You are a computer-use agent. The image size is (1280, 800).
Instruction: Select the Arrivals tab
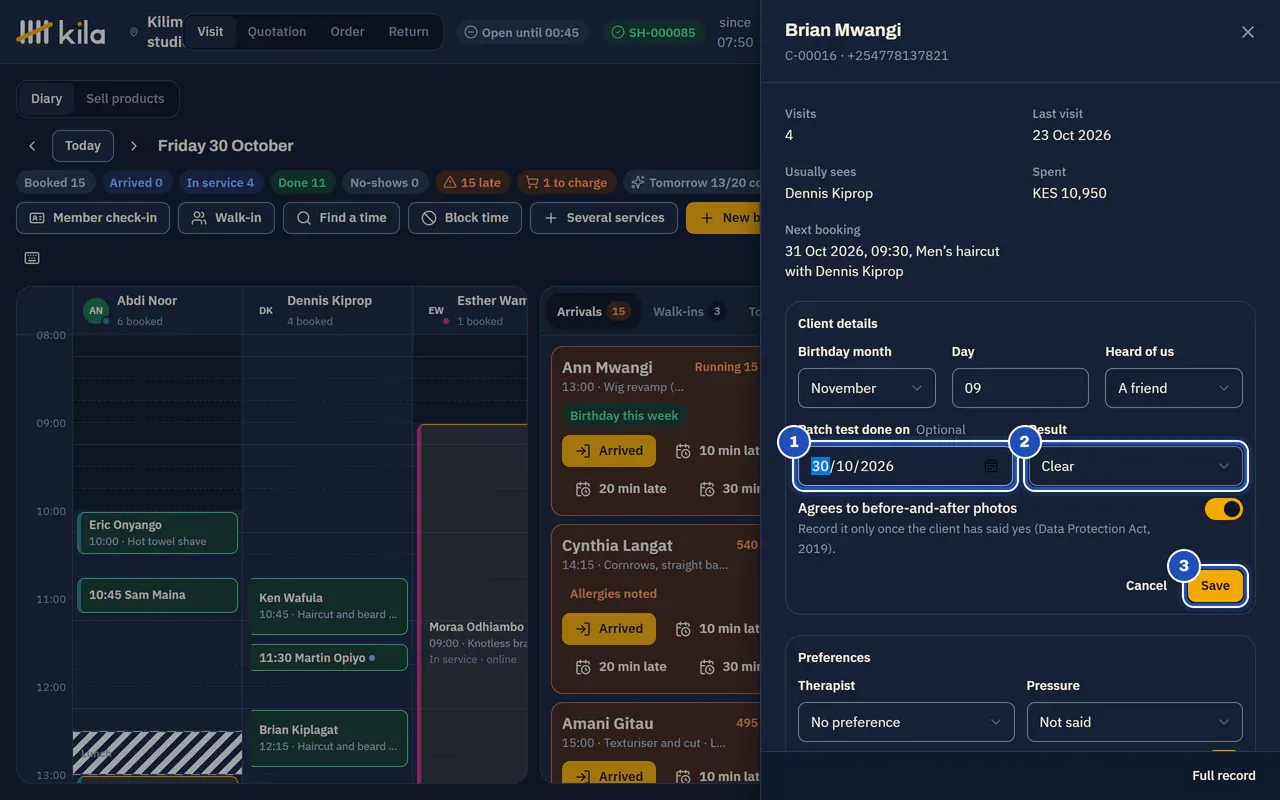(x=593, y=312)
